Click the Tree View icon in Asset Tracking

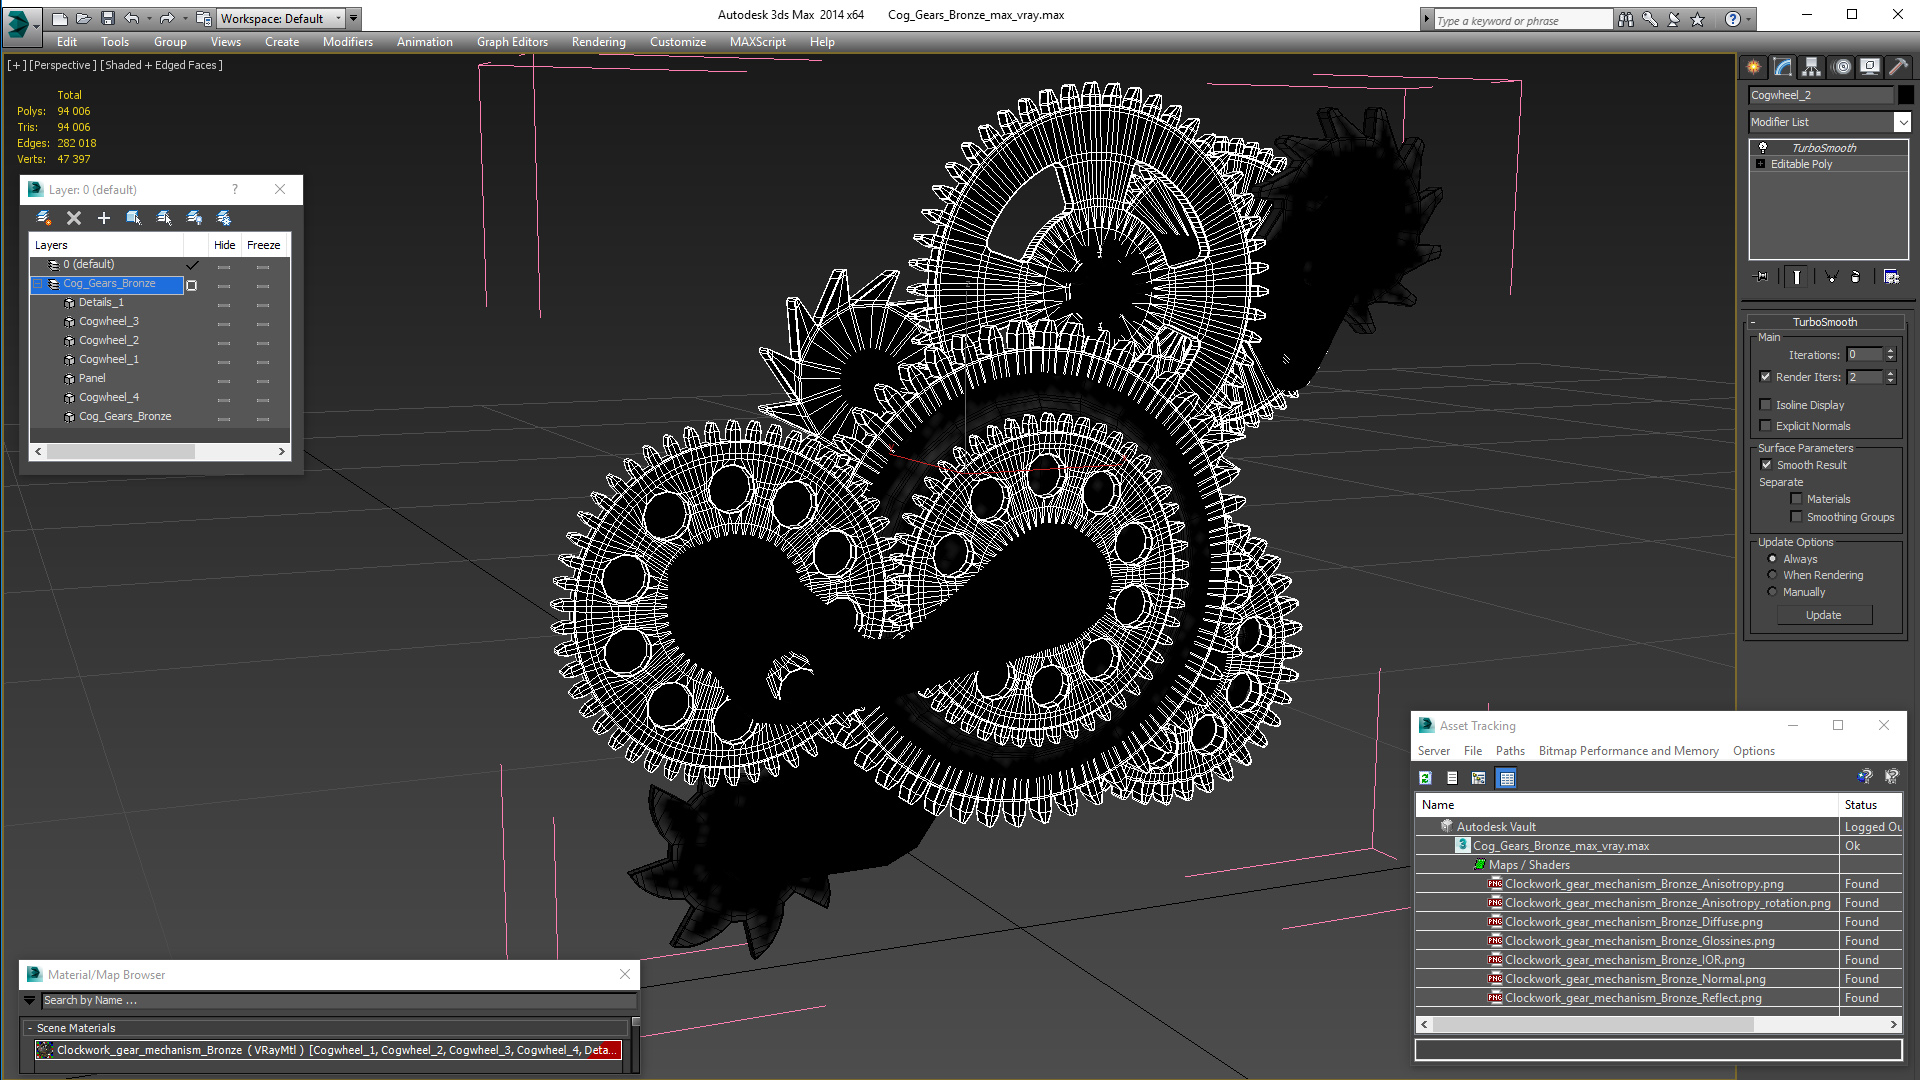(x=1479, y=778)
